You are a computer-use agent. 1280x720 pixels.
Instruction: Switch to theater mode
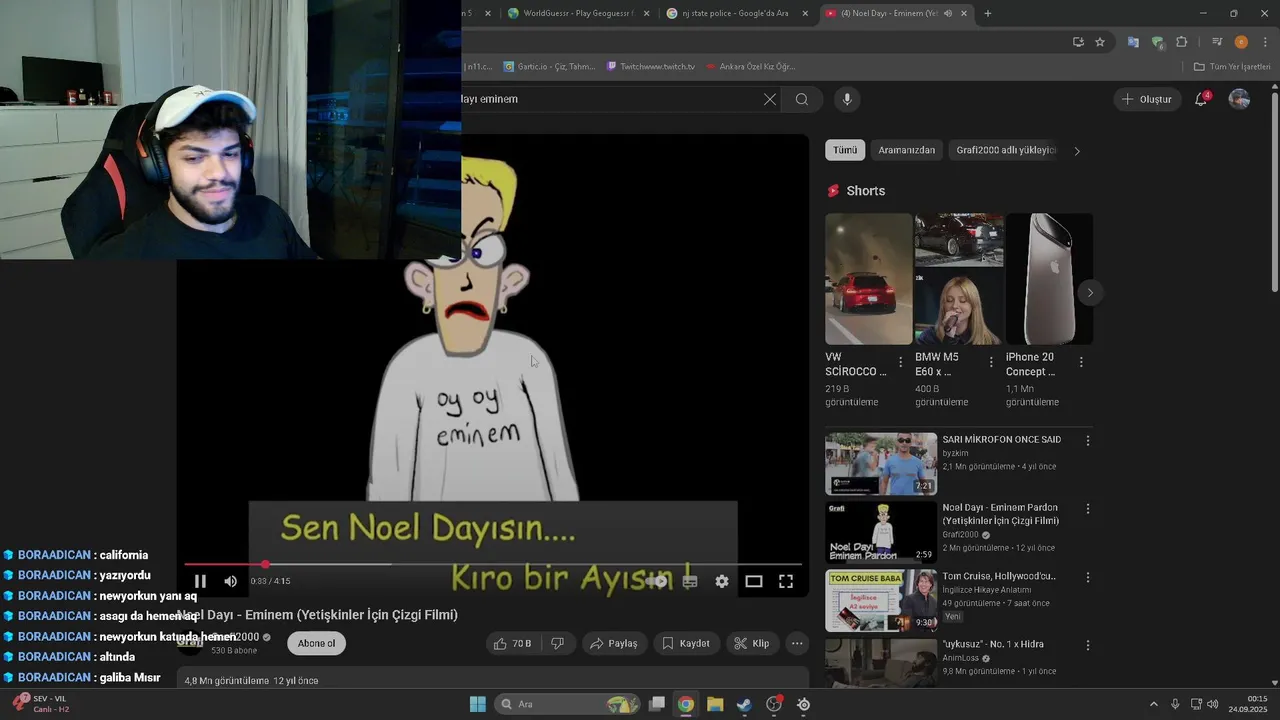(x=754, y=581)
